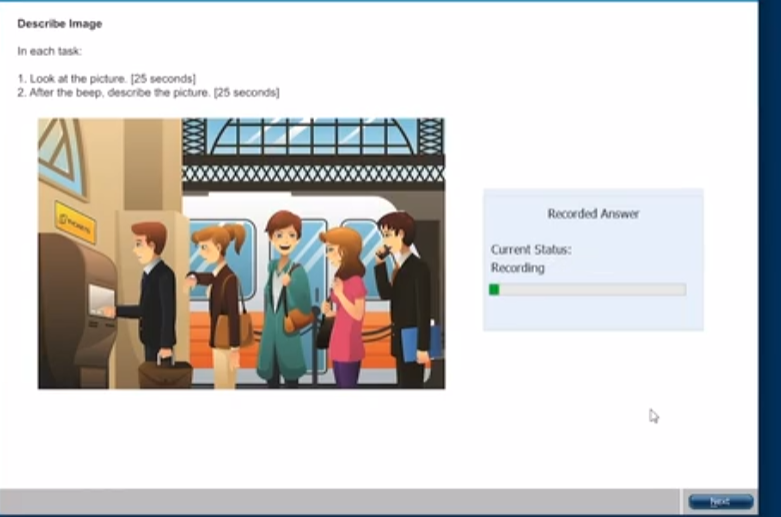The image size is (781, 517).
Task: Click the 'Look at the picture' instruction
Action: click(106, 78)
